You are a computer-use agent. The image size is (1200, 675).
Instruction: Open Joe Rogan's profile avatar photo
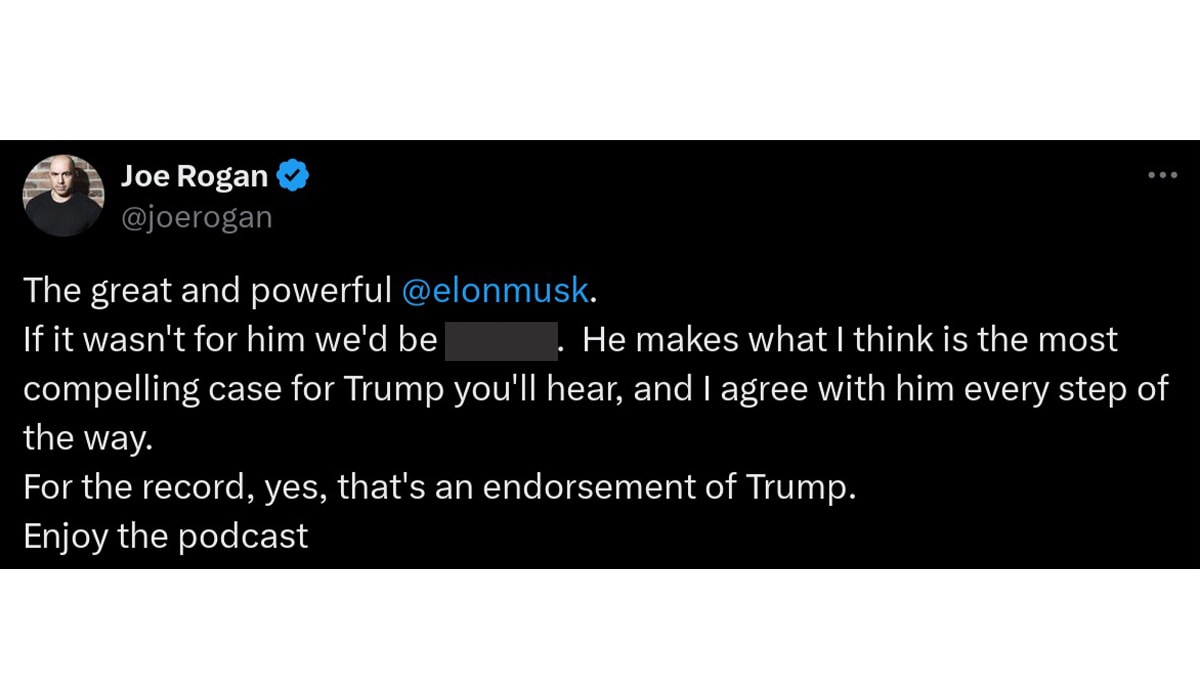point(64,195)
